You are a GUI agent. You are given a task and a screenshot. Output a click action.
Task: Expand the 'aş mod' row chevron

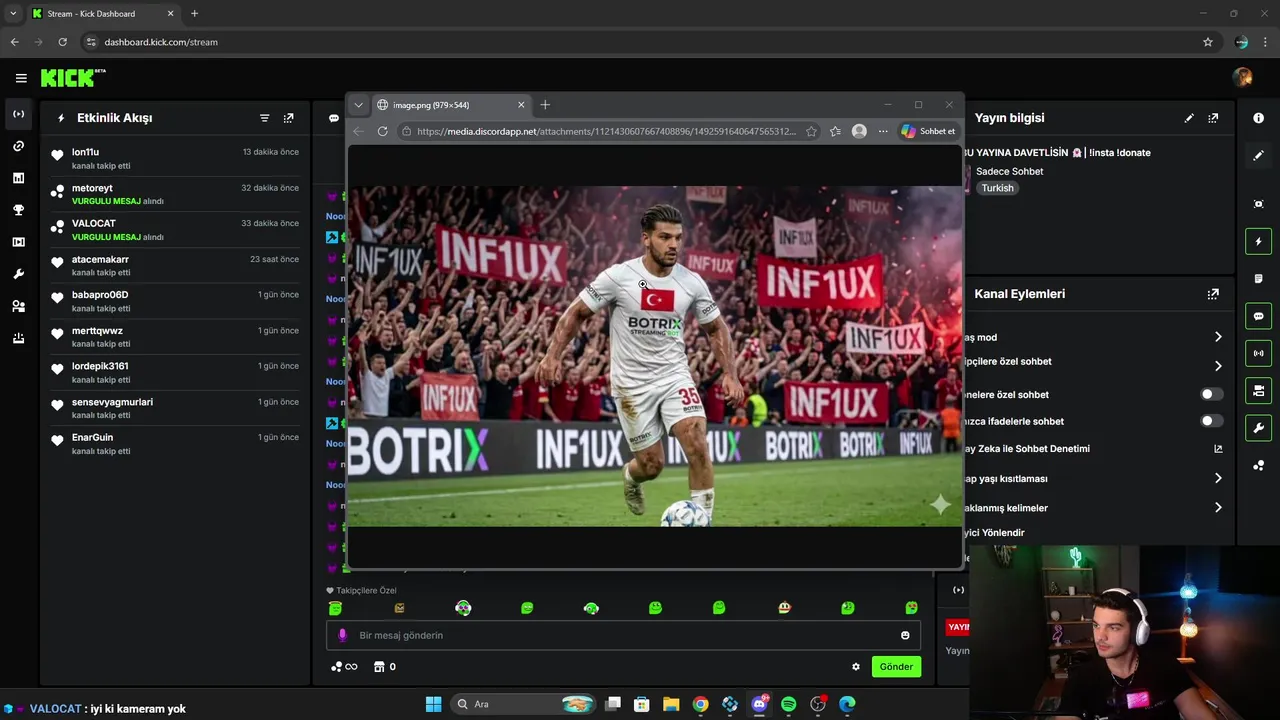pyautogui.click(x=1217, y=337)
